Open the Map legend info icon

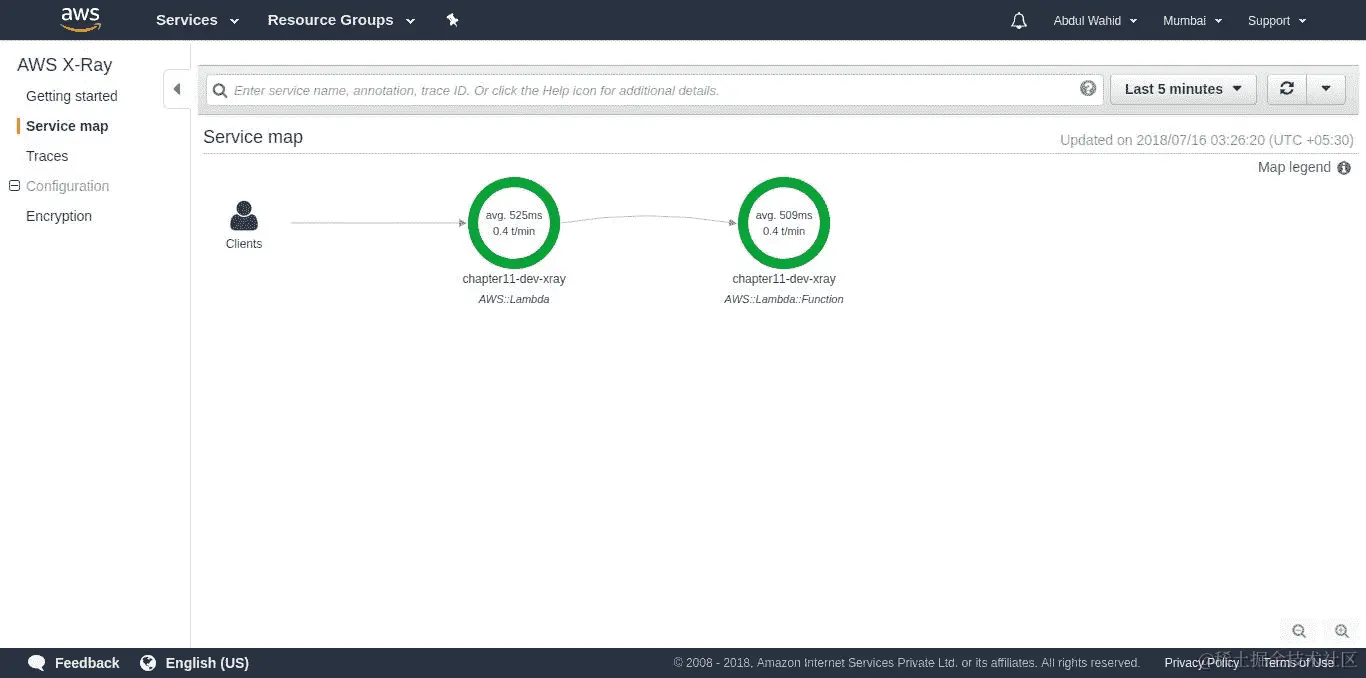point(1344,168)
